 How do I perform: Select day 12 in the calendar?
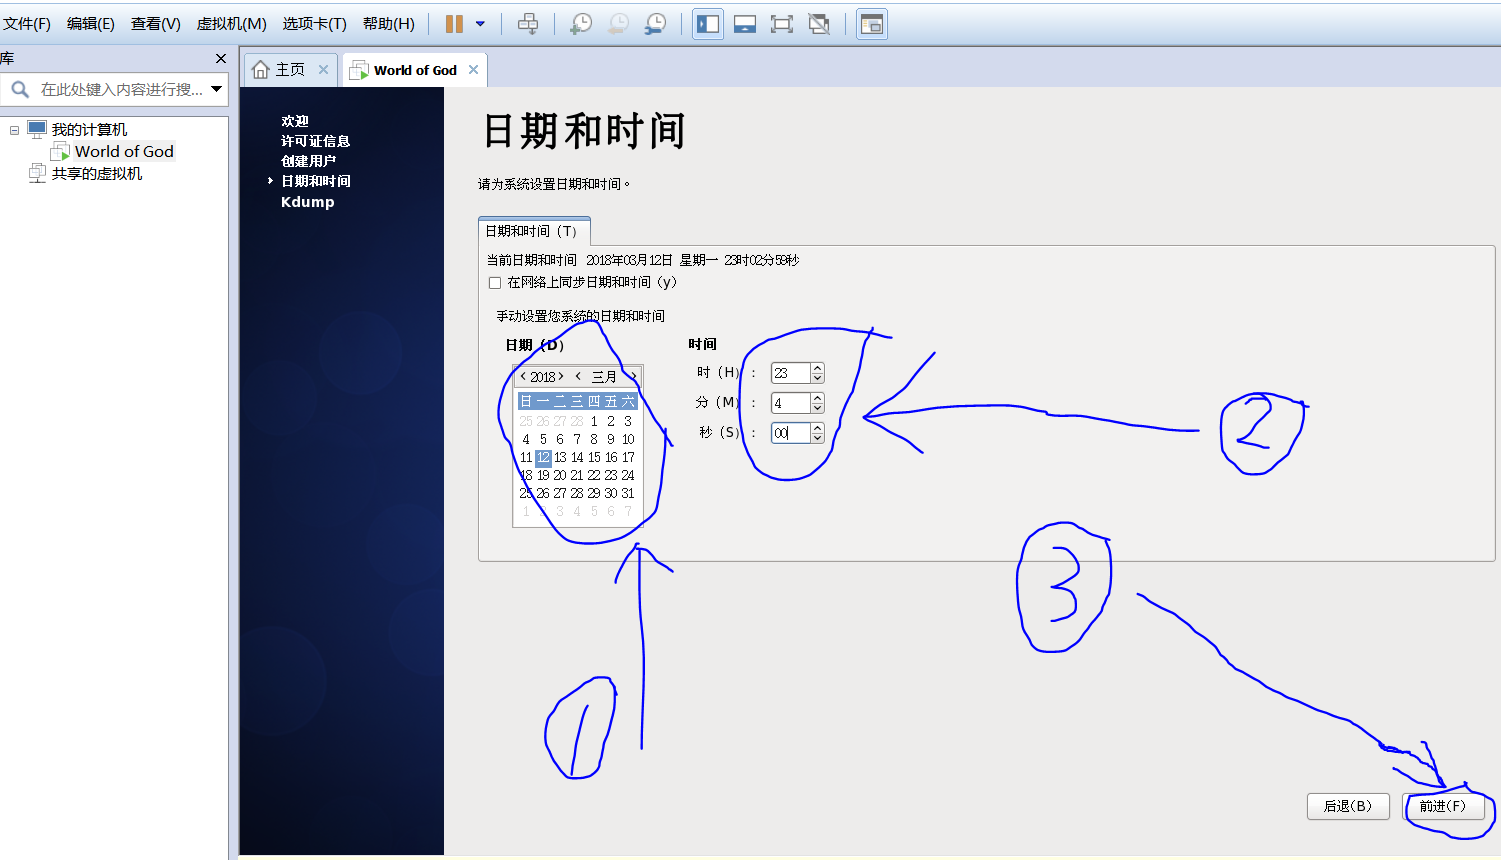[x=543, y=457]
